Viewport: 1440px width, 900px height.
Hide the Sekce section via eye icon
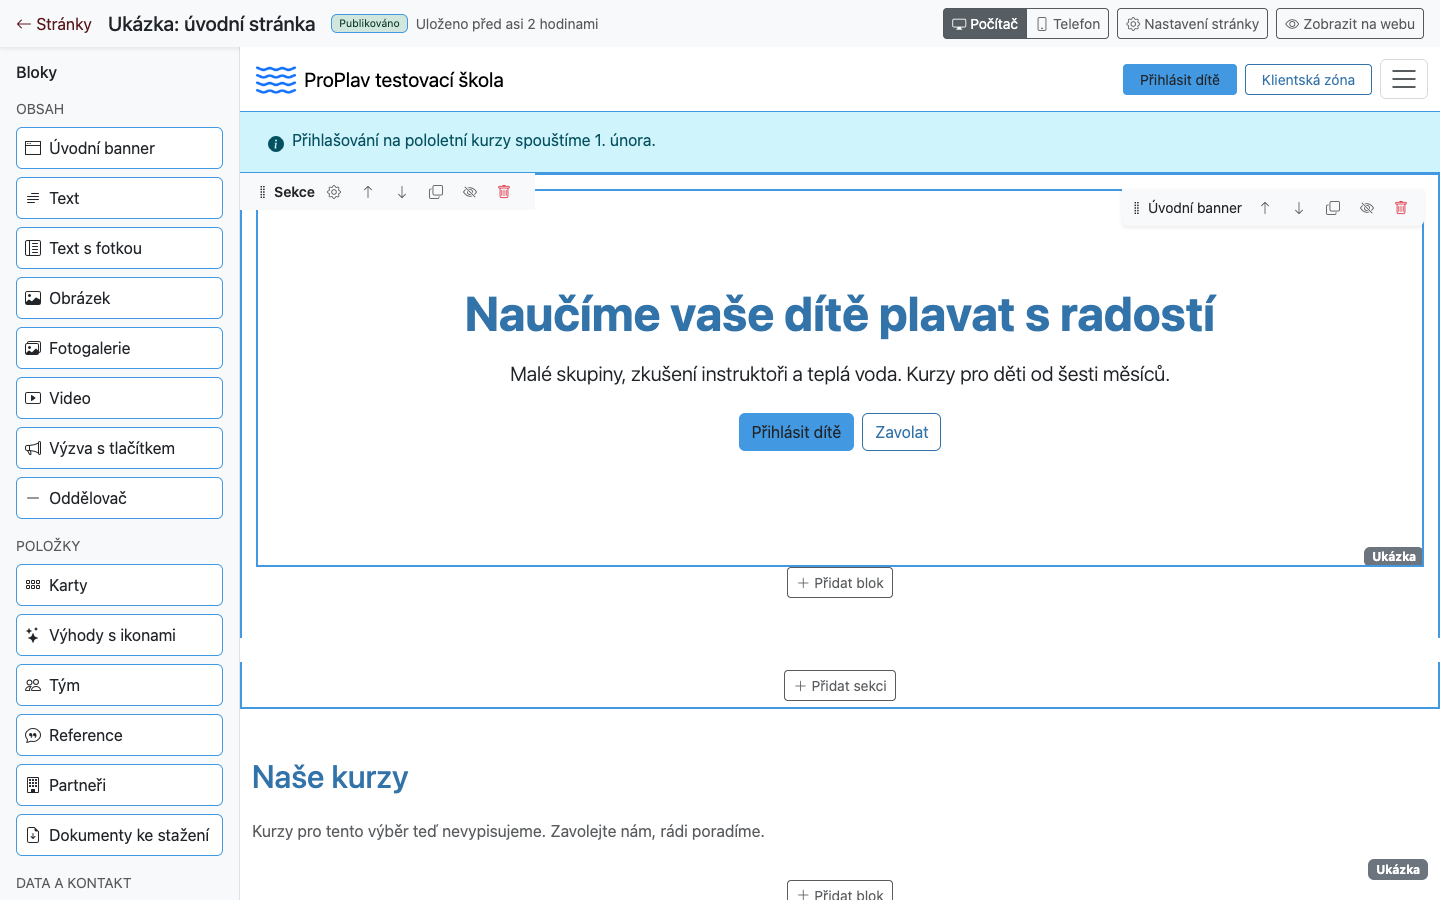tap(470, 192)
